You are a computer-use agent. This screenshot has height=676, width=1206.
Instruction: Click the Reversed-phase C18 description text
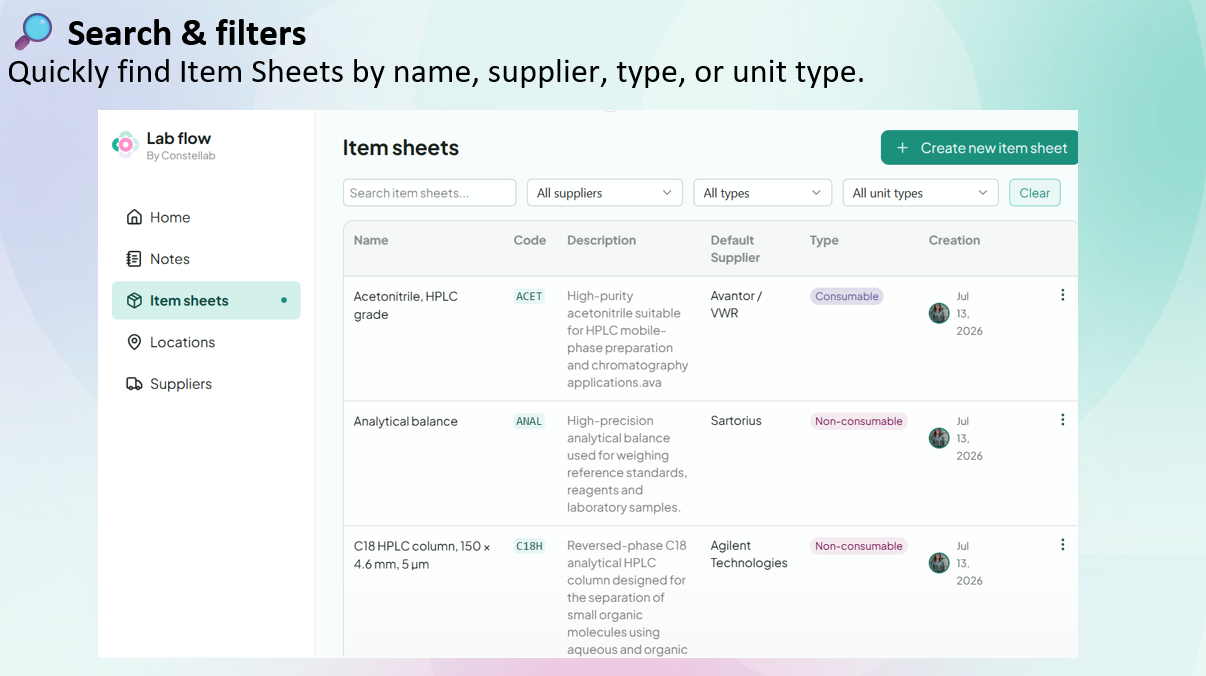point(627,598)
